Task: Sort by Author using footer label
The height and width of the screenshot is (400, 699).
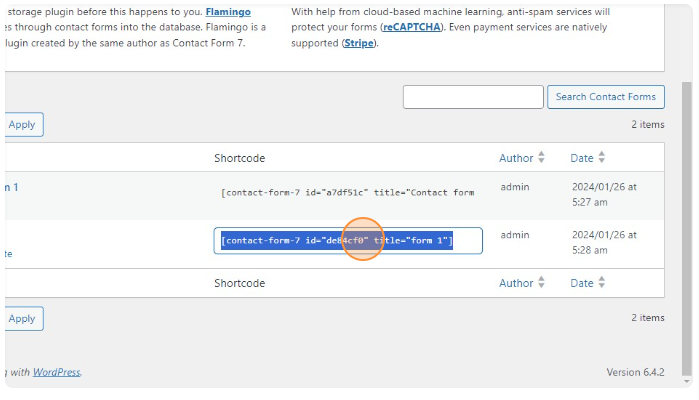Action: tap(516, 283)
